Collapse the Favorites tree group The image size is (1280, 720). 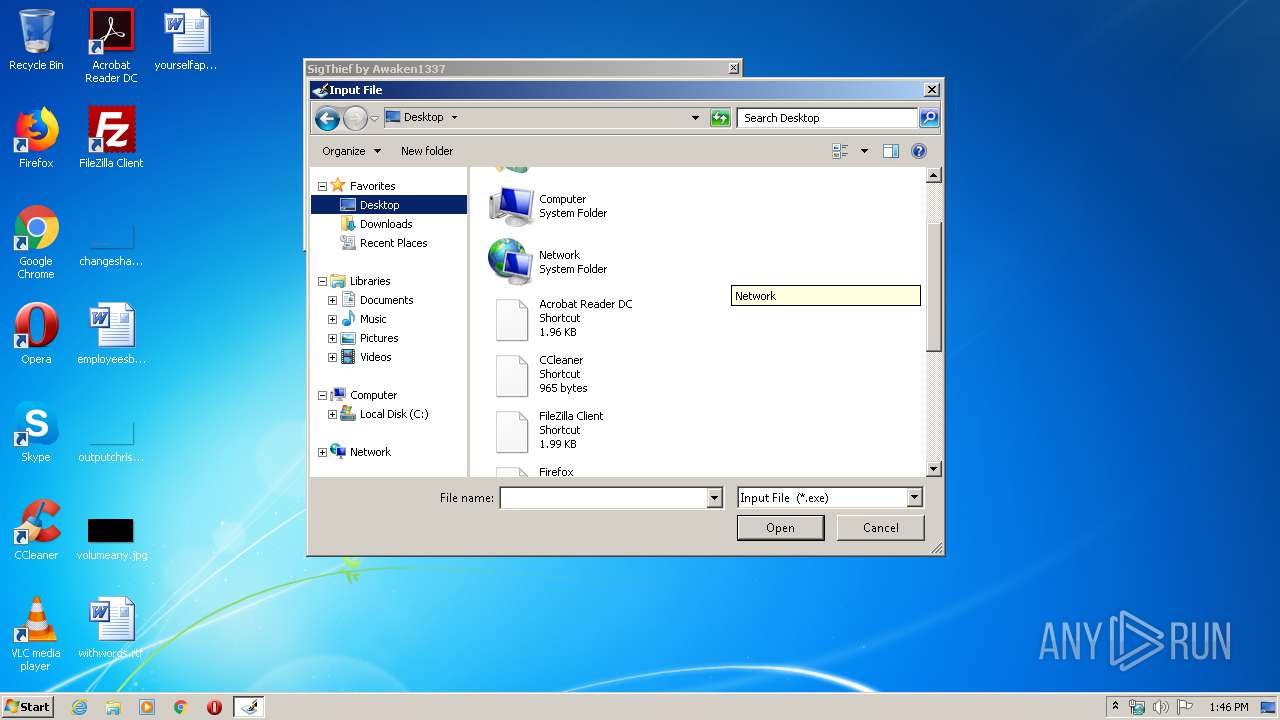[x=322, y=186]
